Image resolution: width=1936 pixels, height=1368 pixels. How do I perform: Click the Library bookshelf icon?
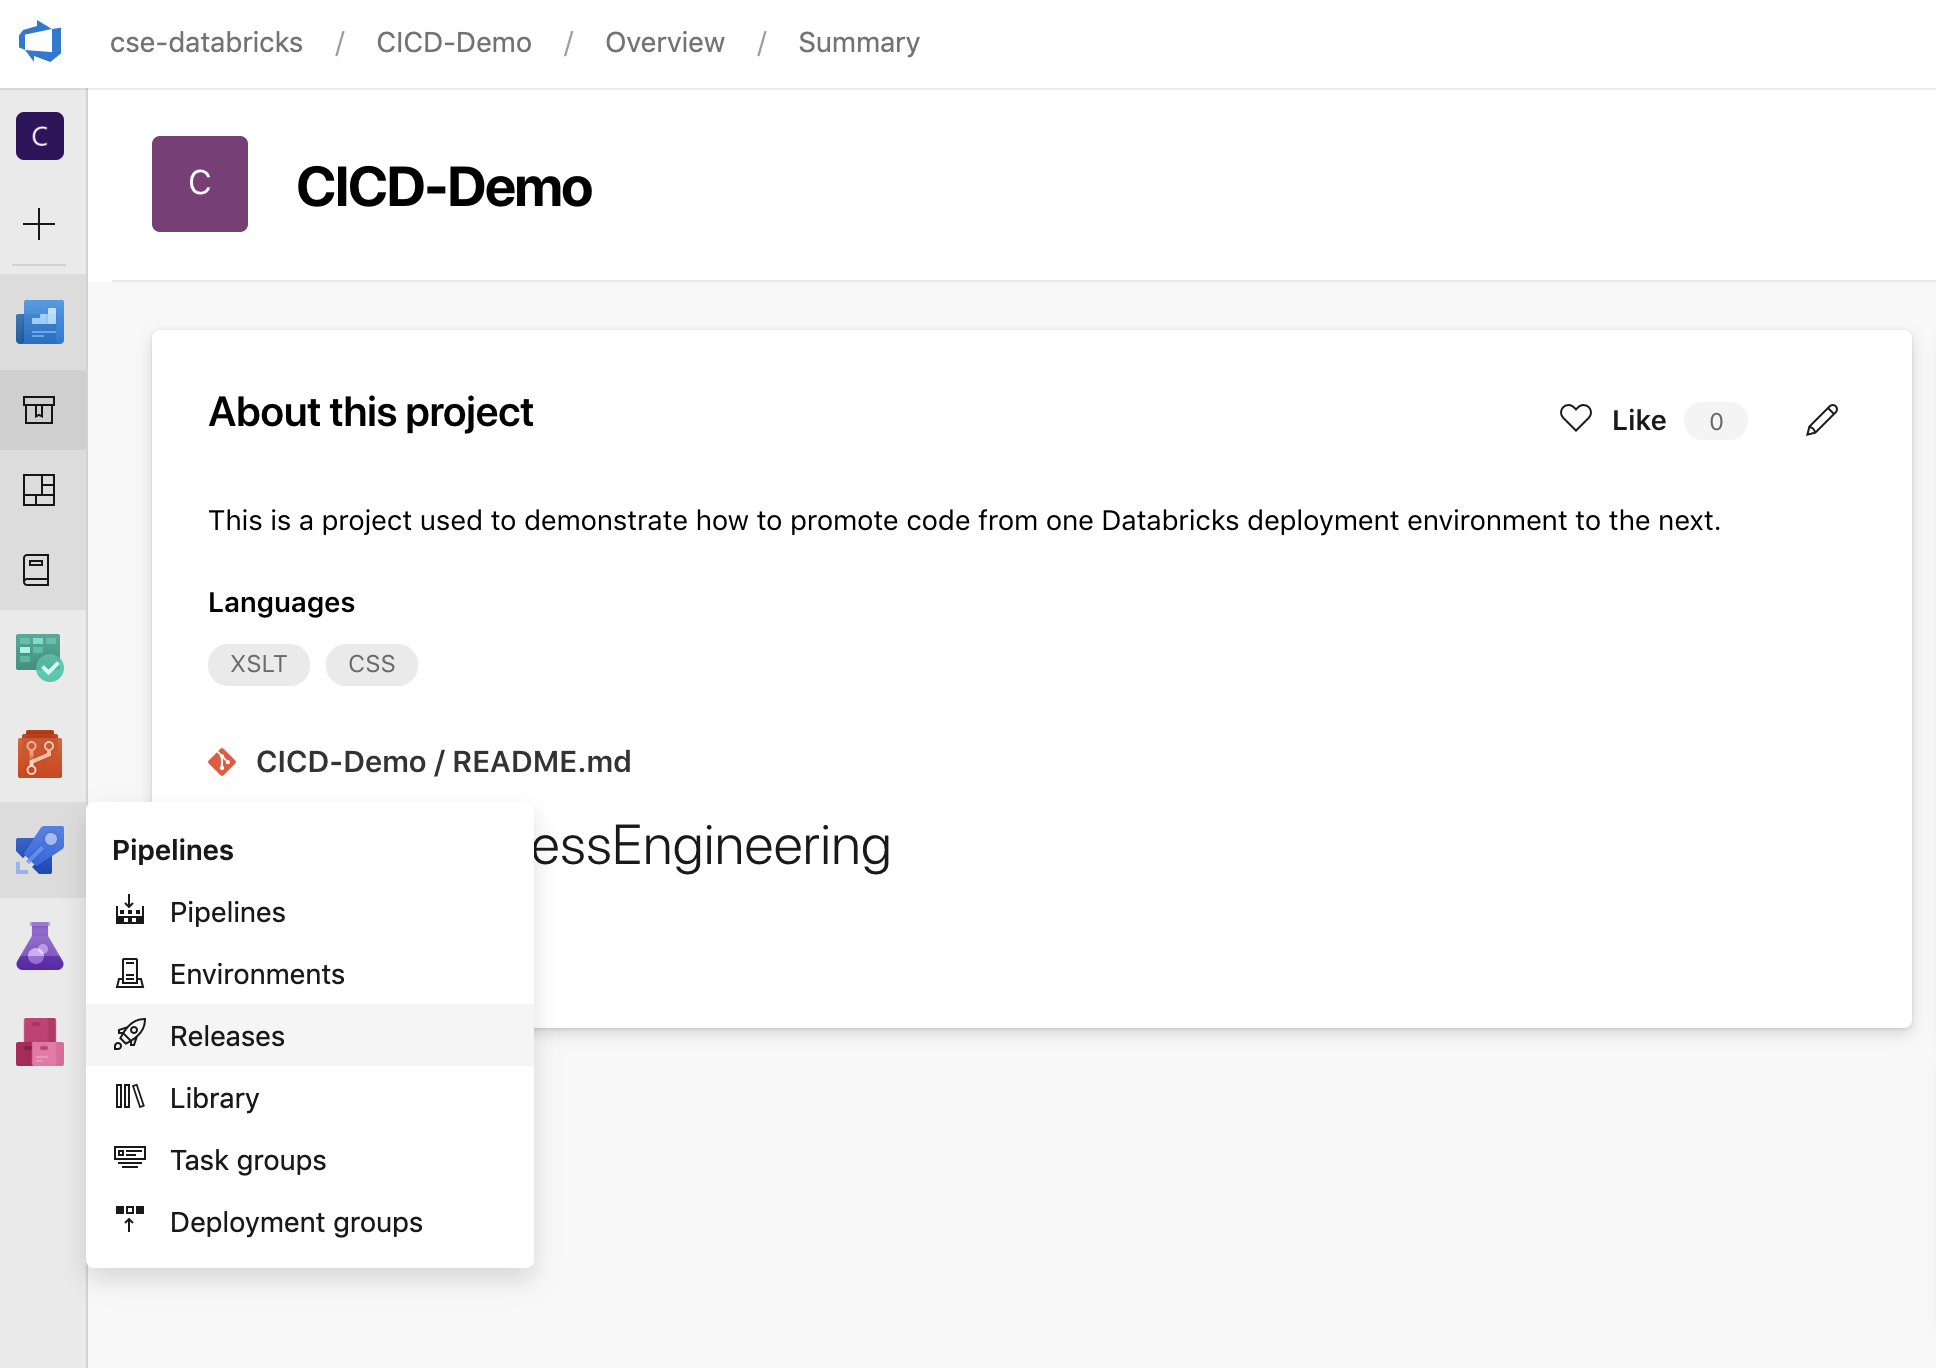(x=130, y=1097)
